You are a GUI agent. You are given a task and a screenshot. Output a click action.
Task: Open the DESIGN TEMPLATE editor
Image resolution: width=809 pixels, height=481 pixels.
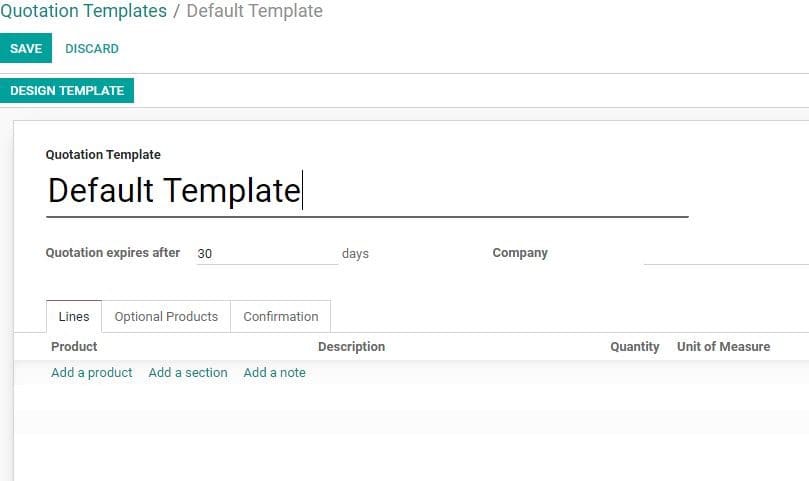coord(67,91)
